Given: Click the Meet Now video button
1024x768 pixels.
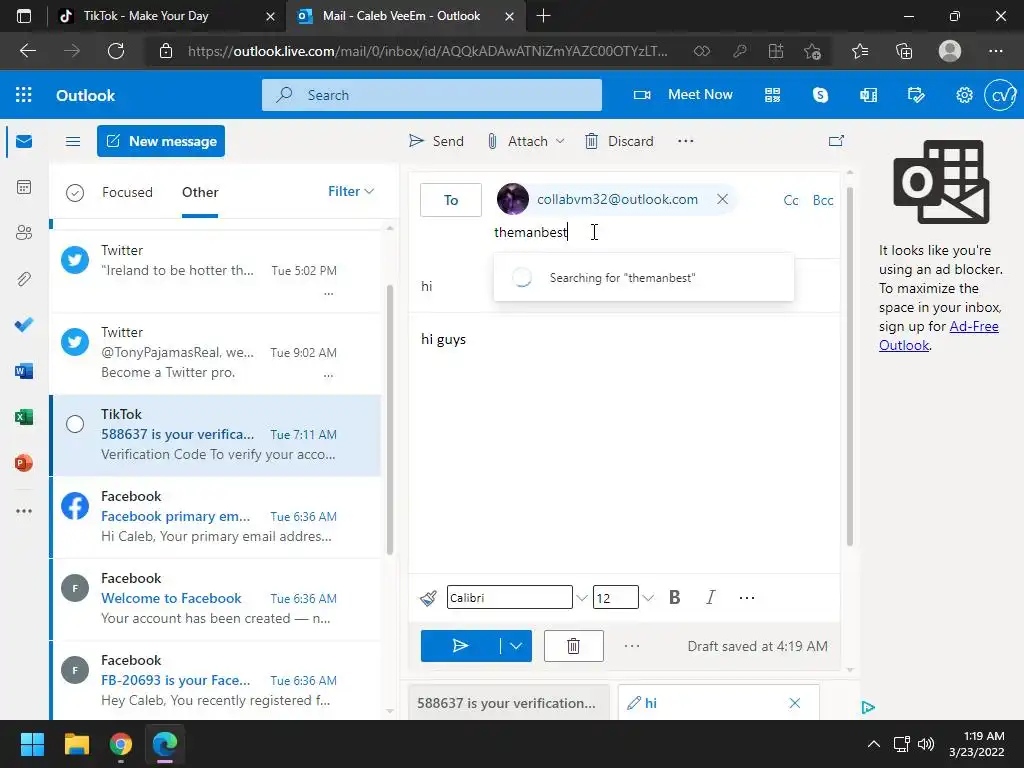Looking at the screenshot, I should [682, 95].
